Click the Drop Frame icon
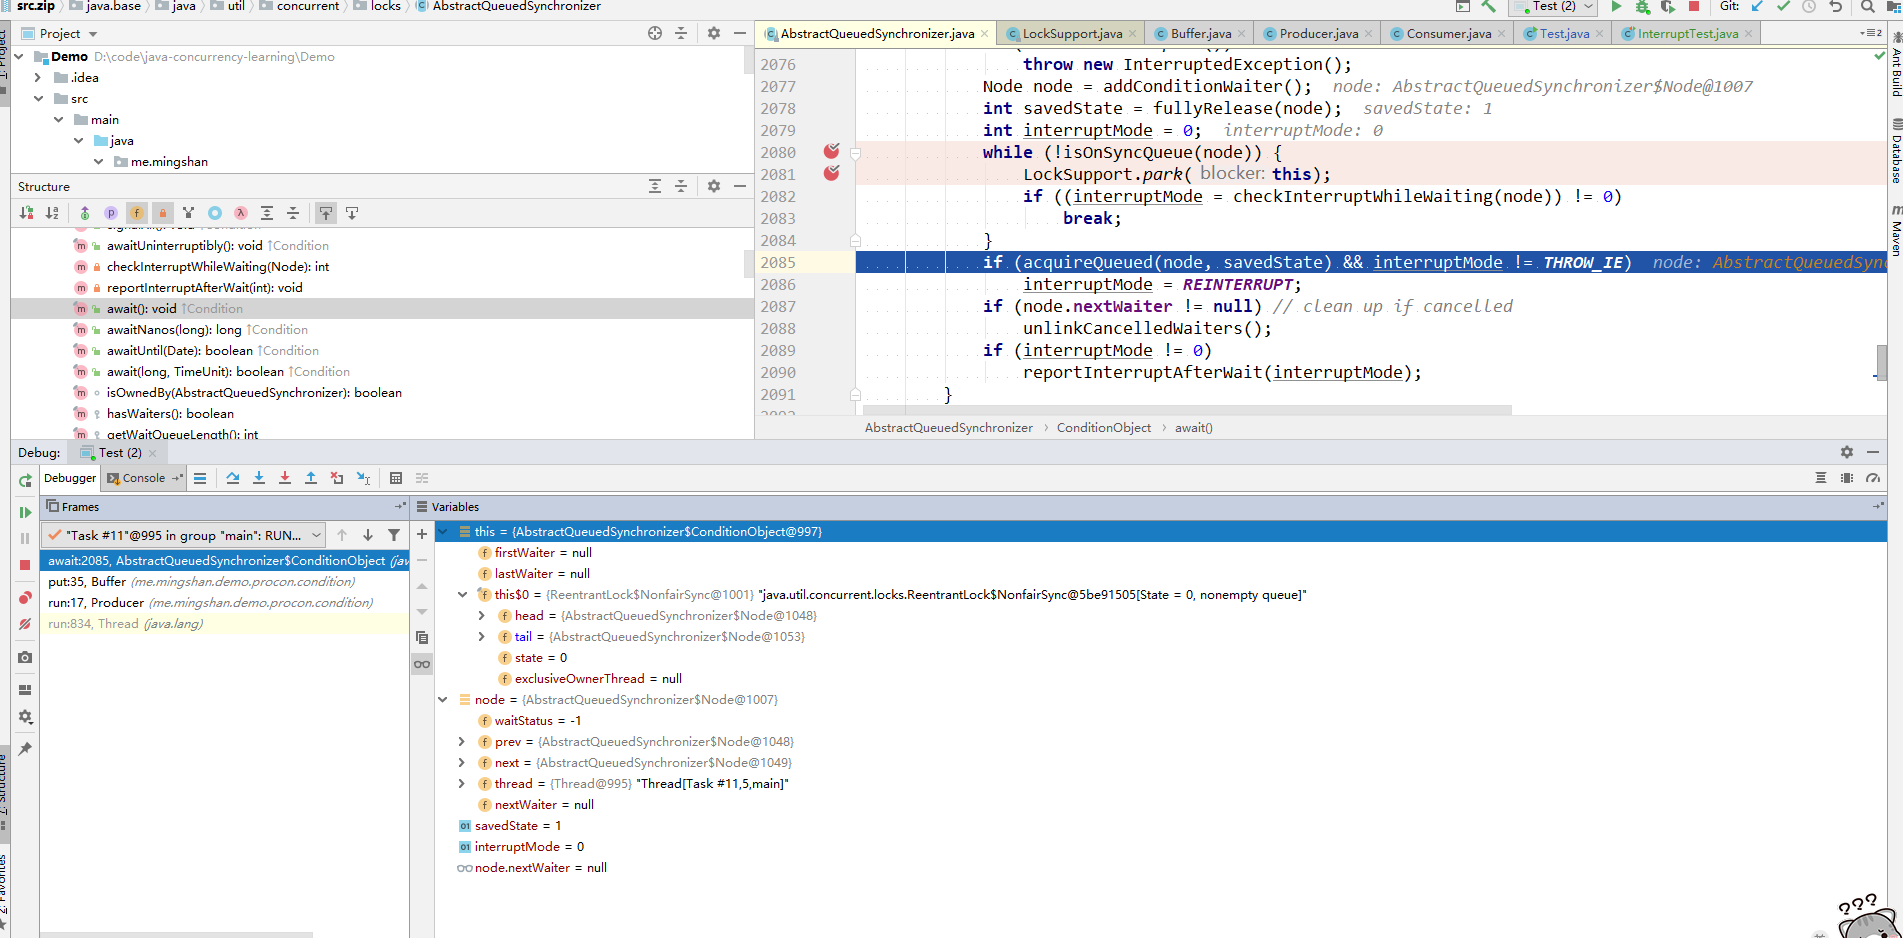Image resolution: width=1903 pixels, height=938 pixels. pyautogui.click(x=337, y=478)
